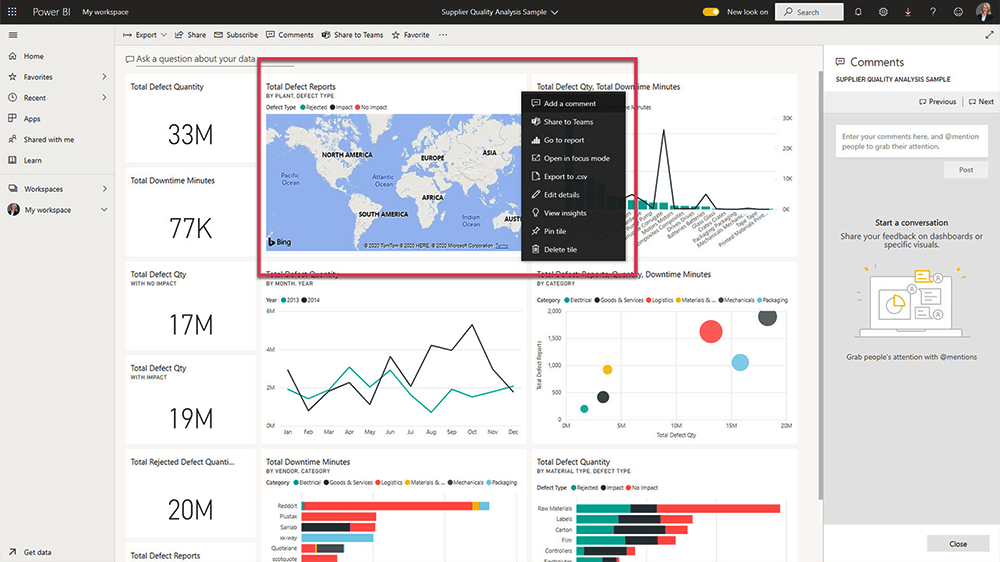Open the app launcher waffle icon
The image size is (1000, 562).
point(12,12)
